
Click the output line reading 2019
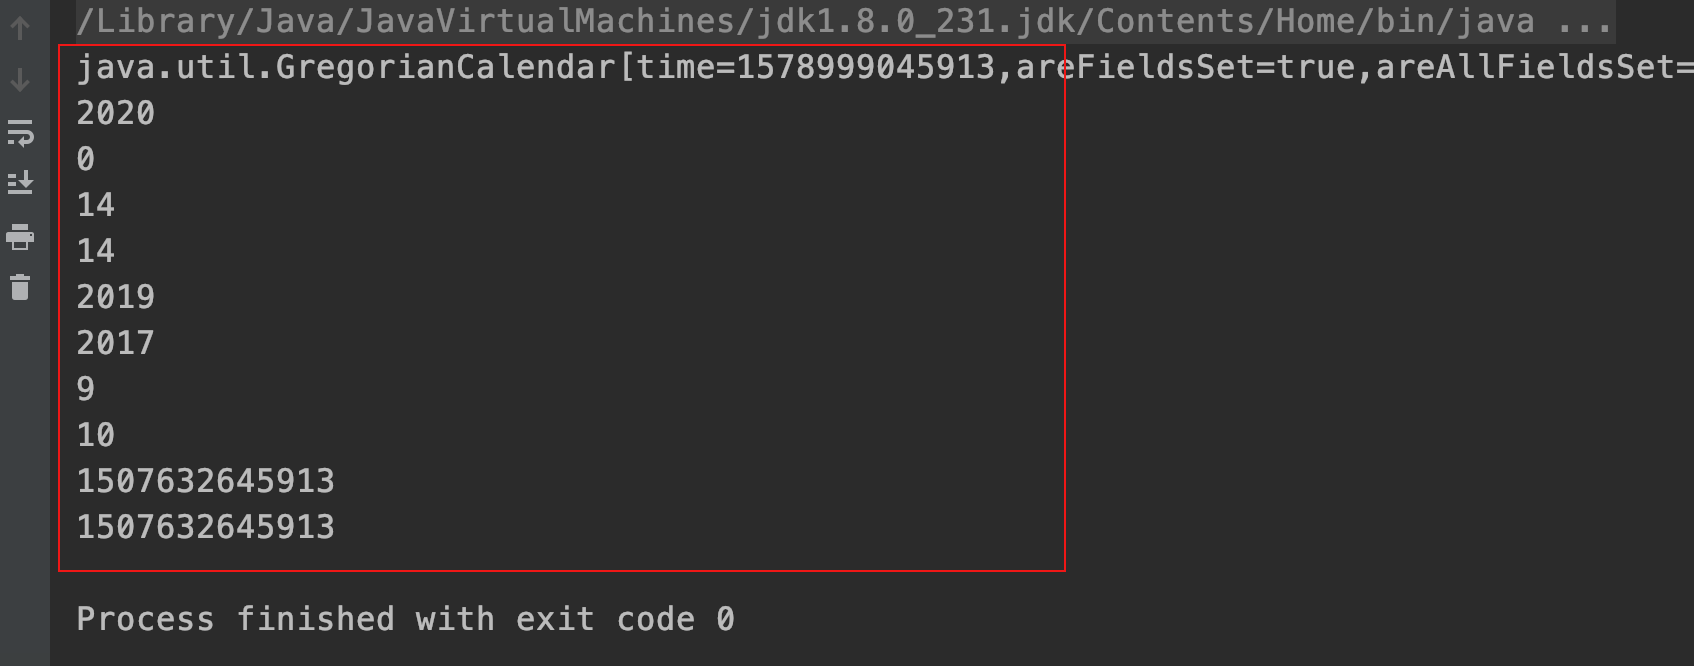coord(116,297)
